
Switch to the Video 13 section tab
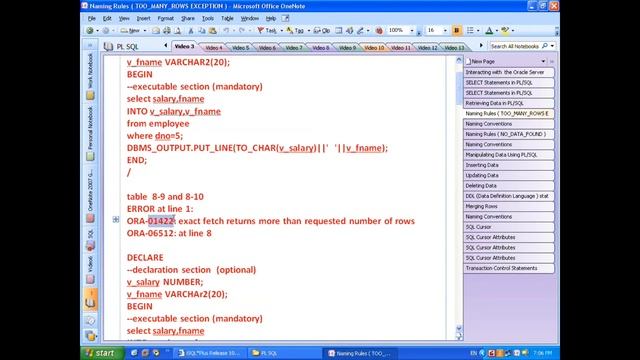(x=454, y=48)
